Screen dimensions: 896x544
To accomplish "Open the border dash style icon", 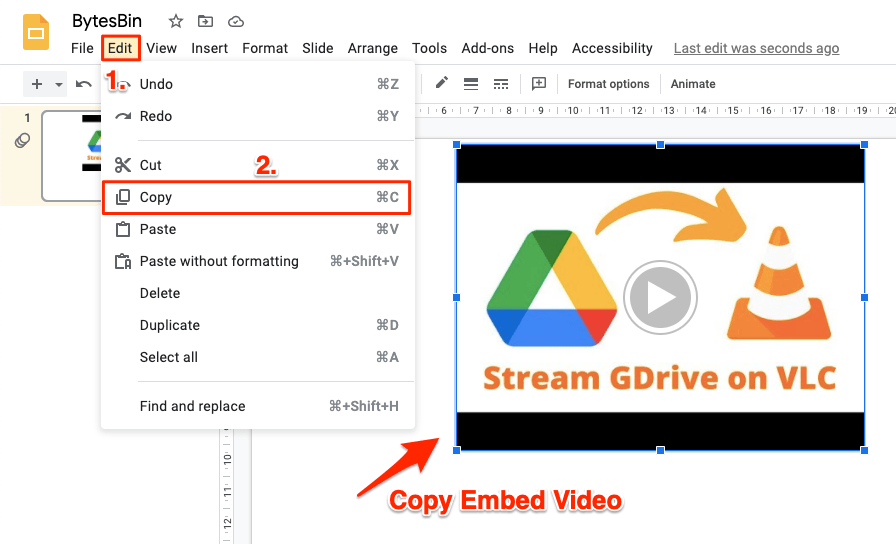I will click(501, 84).
